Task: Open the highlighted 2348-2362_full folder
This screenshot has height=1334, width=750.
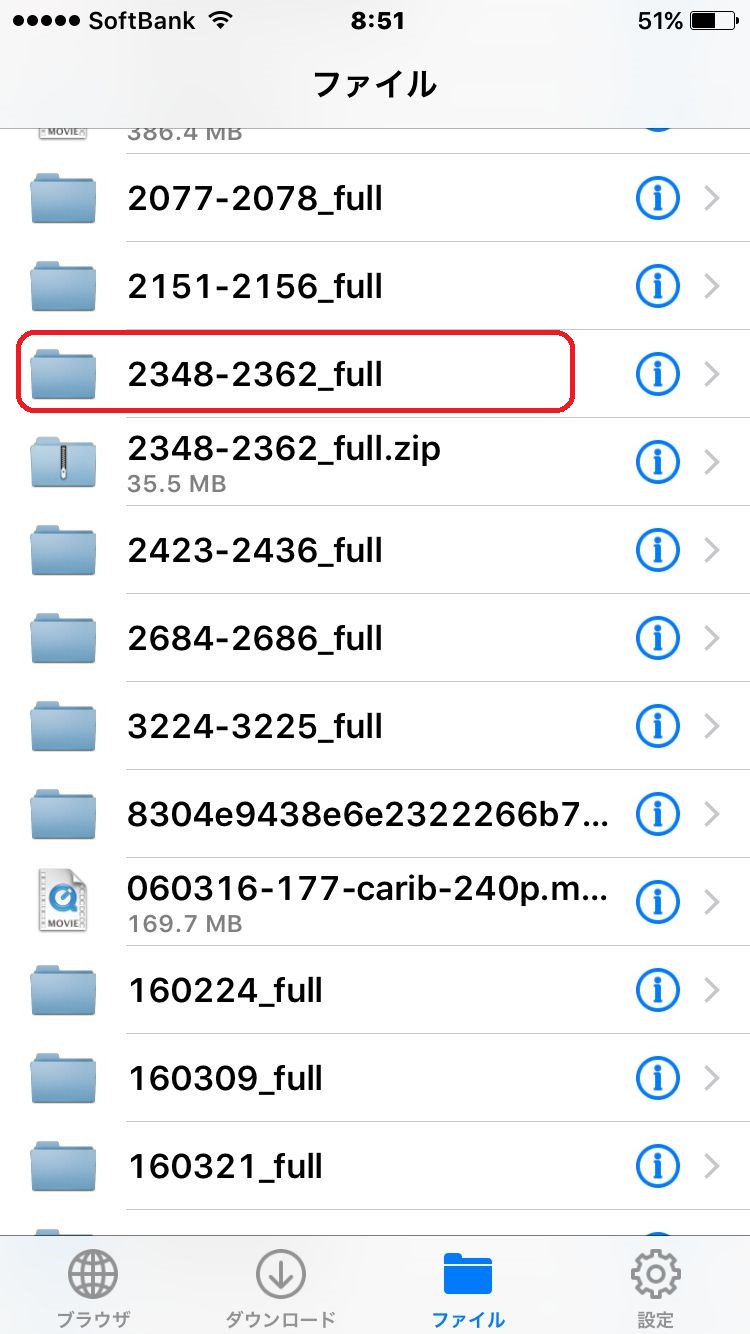Action: click(296, 374)
